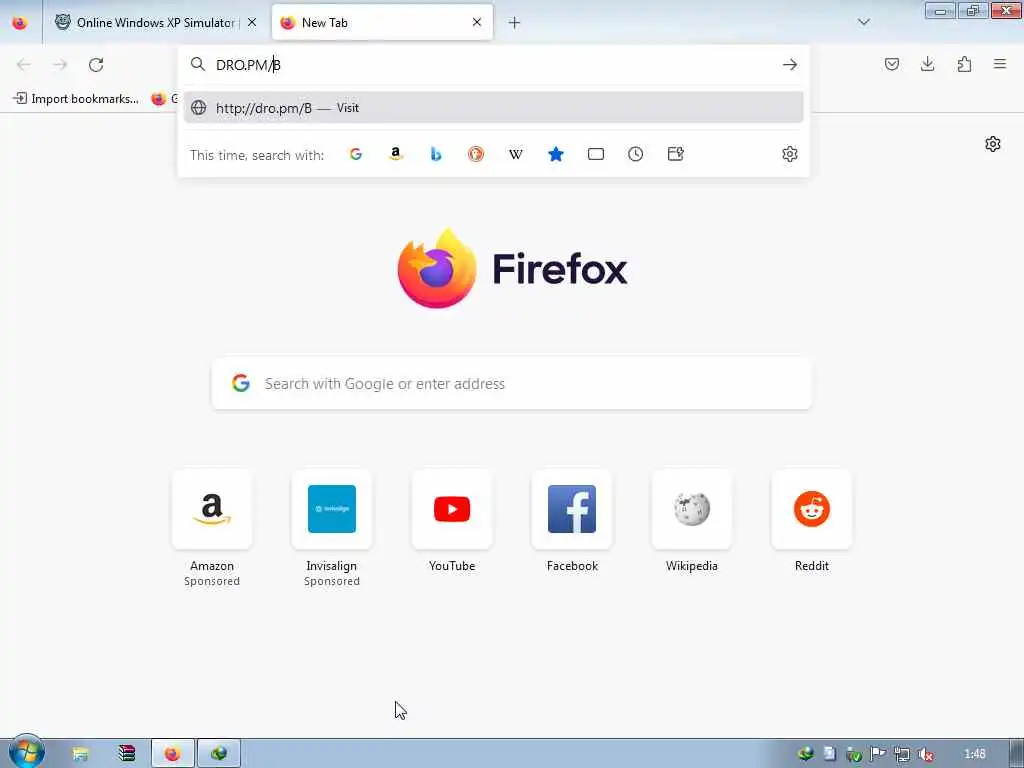Search this time with Bing icon
This screenshot has width=1024, height=768.
[436, 154]
